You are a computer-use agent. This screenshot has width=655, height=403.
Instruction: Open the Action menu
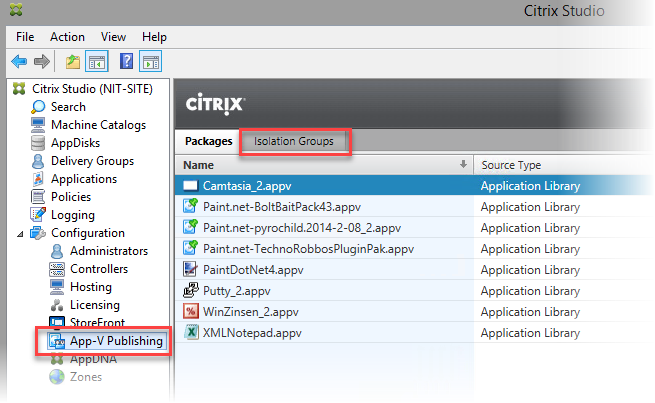67,37
